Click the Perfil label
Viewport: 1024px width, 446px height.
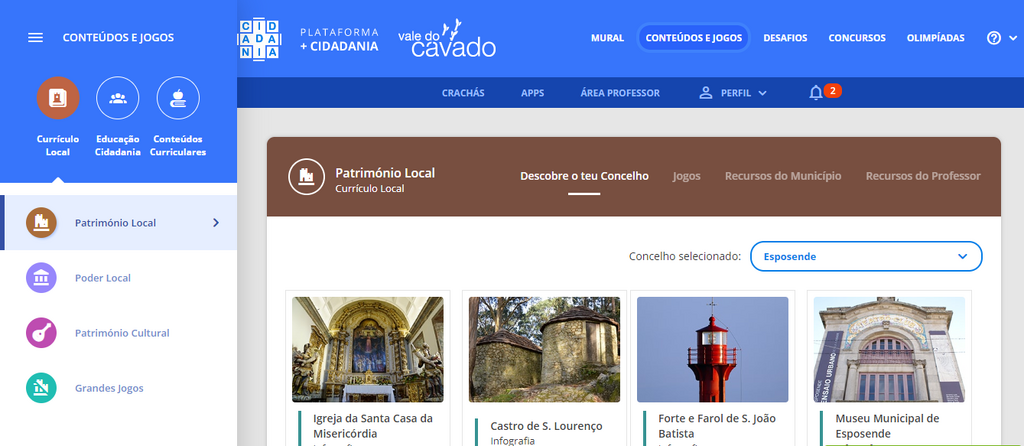tap(735, 93)
